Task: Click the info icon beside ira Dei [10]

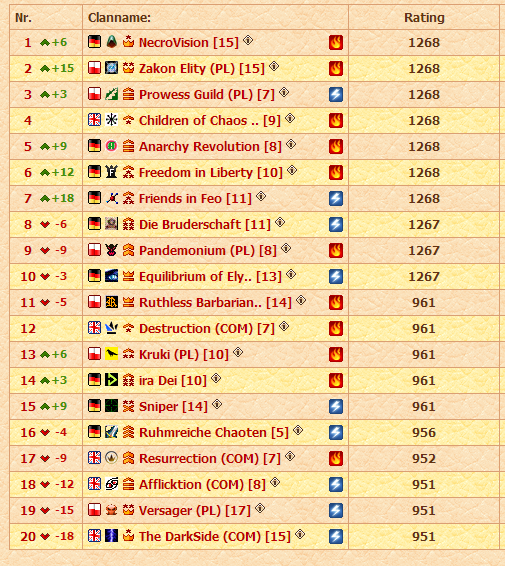Action: point(216,378)
